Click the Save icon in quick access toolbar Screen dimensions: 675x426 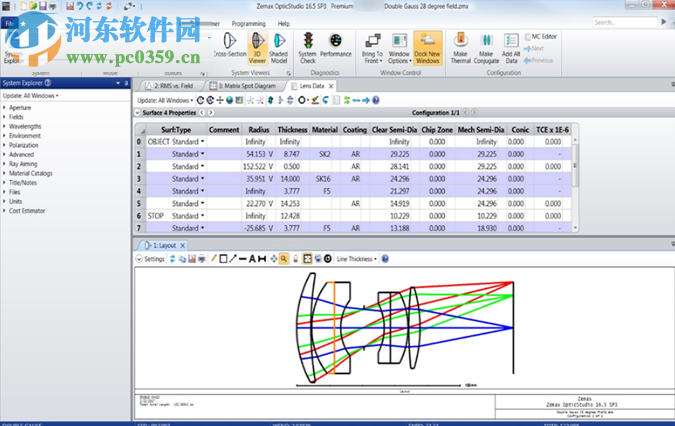(x=43, y=6)
